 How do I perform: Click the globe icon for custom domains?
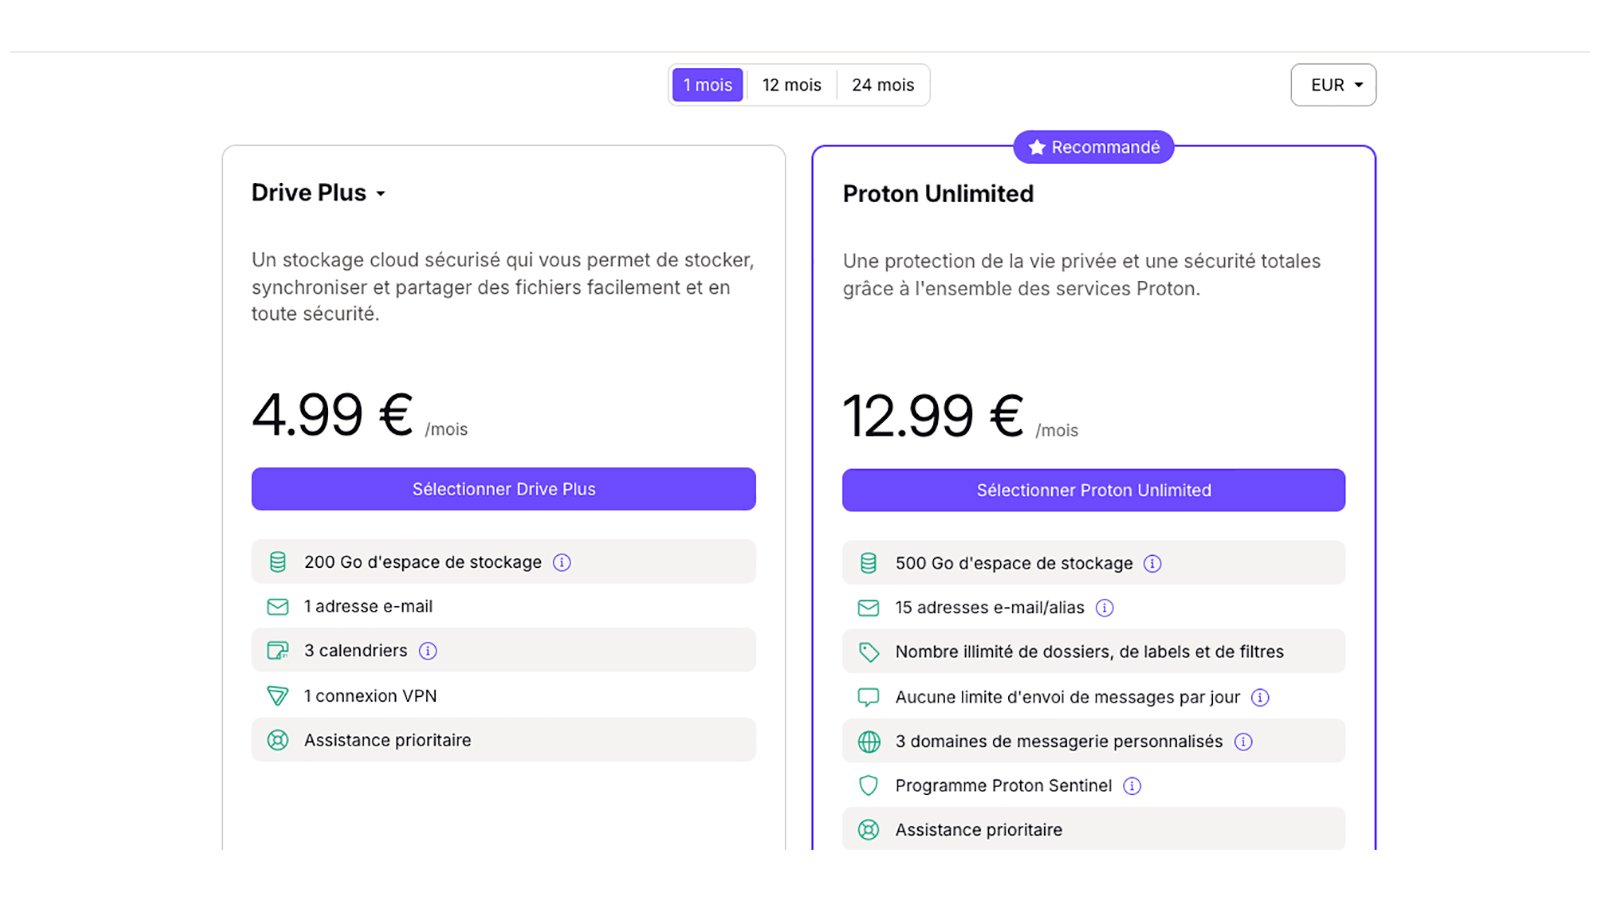tap(869, 742)
